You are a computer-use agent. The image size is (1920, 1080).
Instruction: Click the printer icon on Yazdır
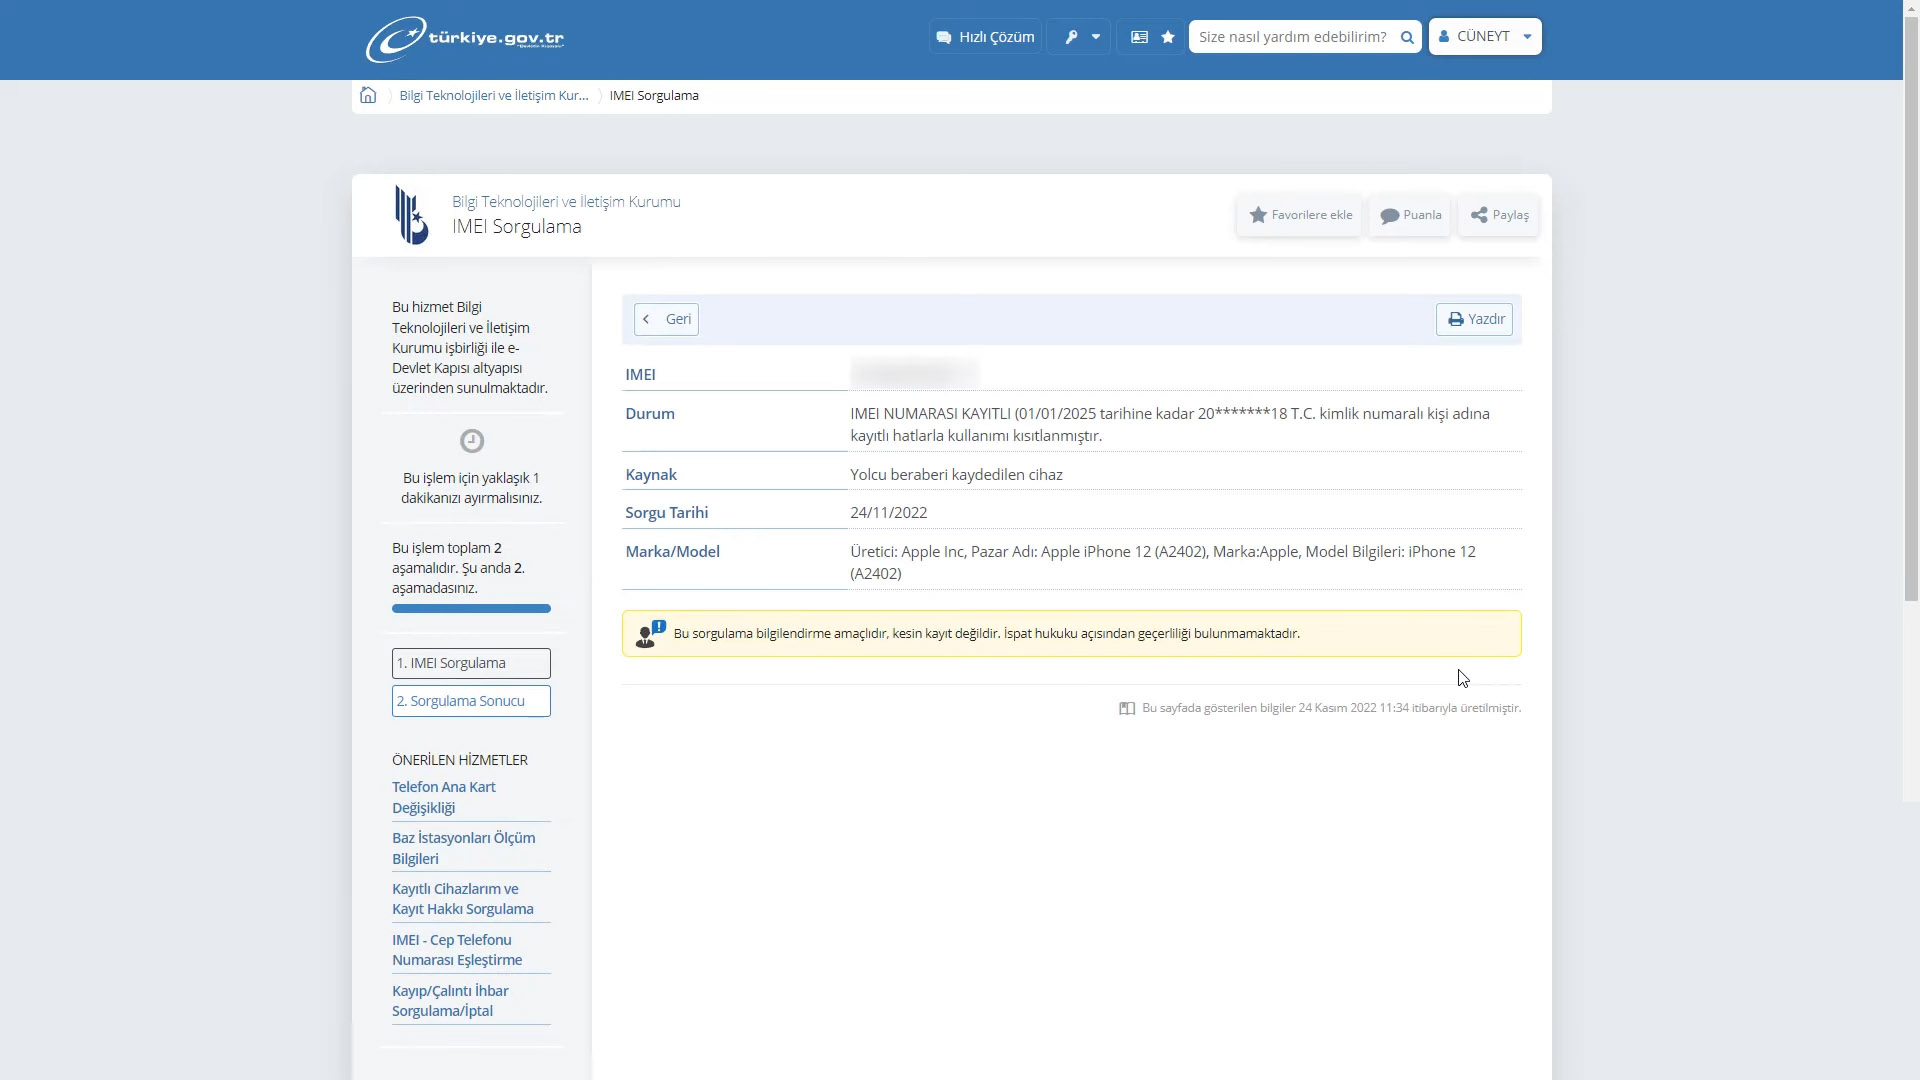click(1456, 319)
